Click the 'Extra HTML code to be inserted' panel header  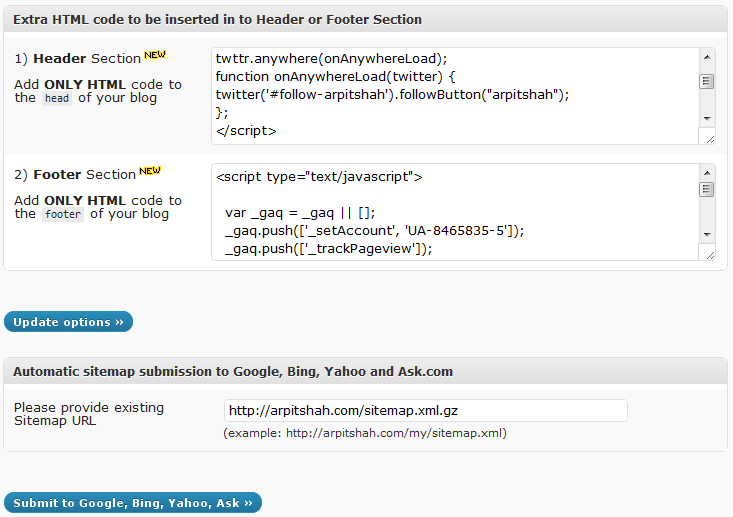[366, 19]
